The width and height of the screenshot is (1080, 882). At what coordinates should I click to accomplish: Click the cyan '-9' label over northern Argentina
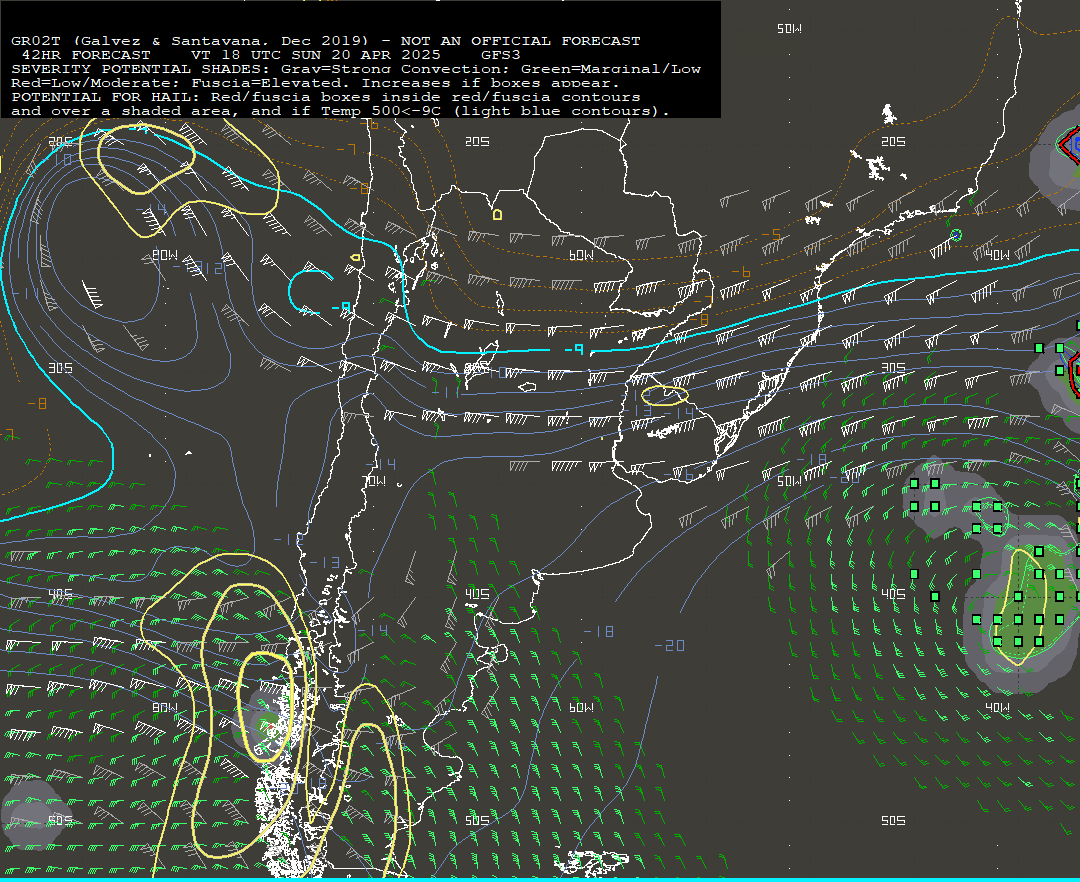[574, 350]
